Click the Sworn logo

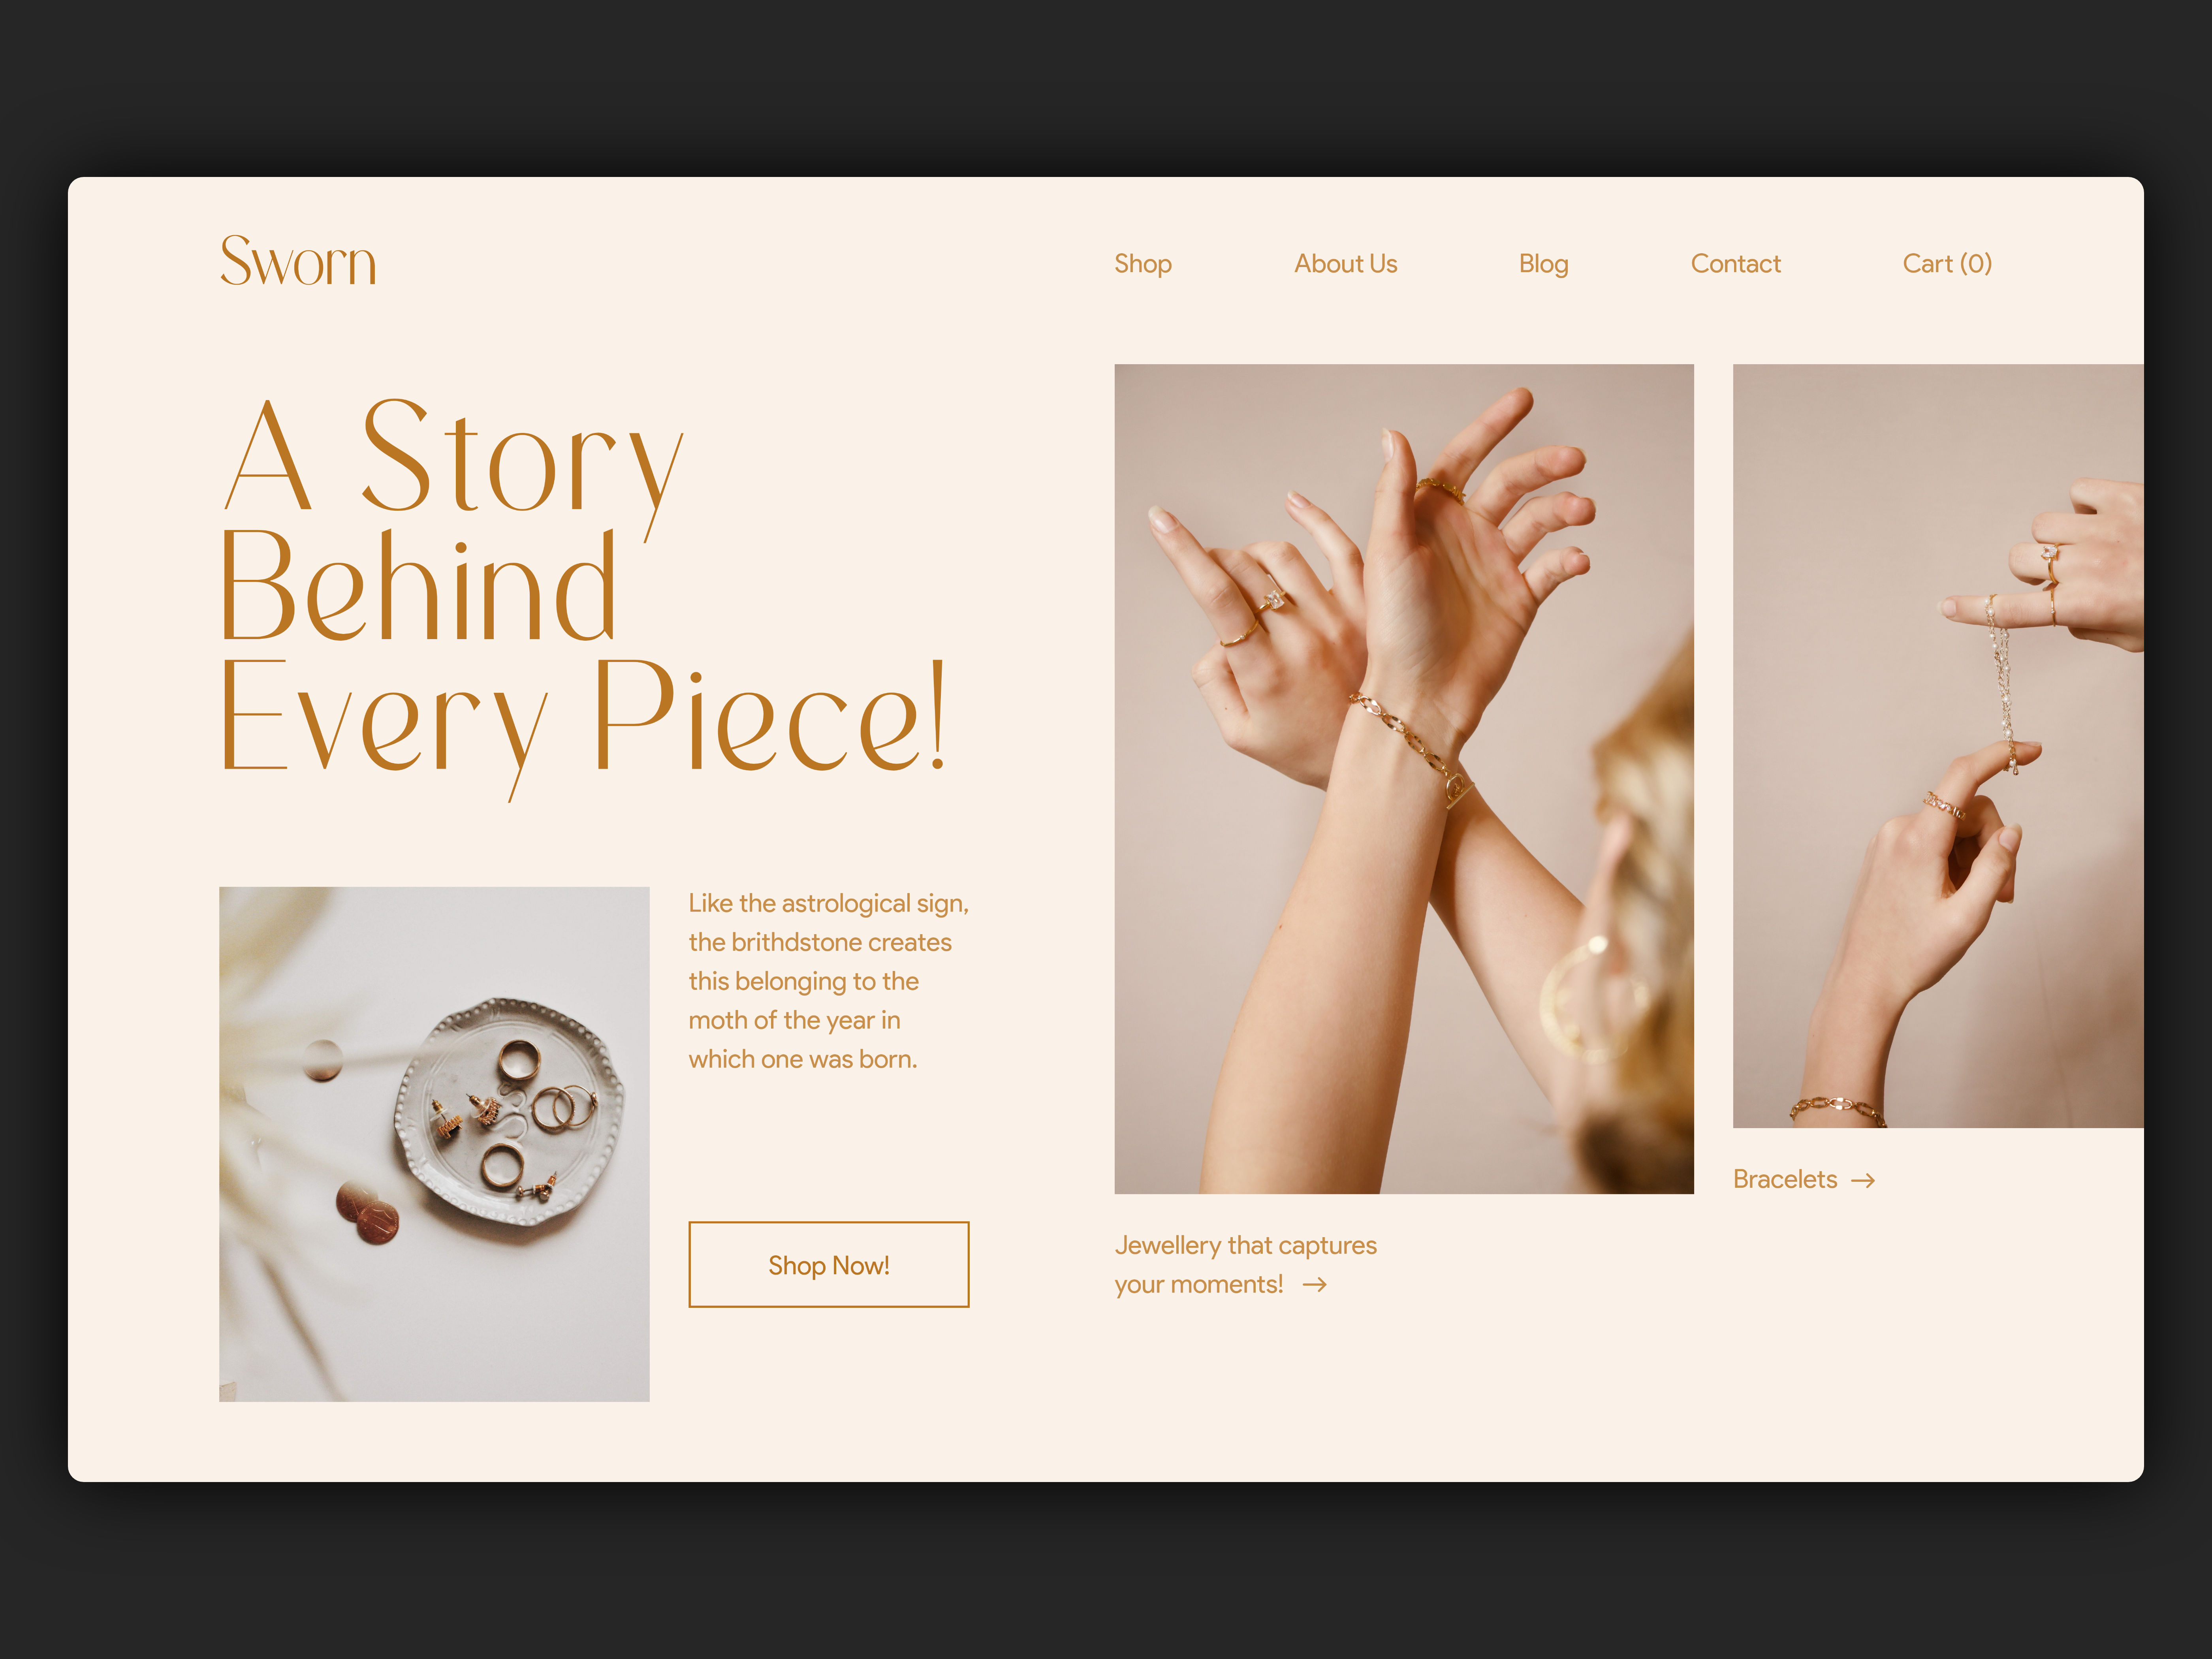tap(298, 261)
